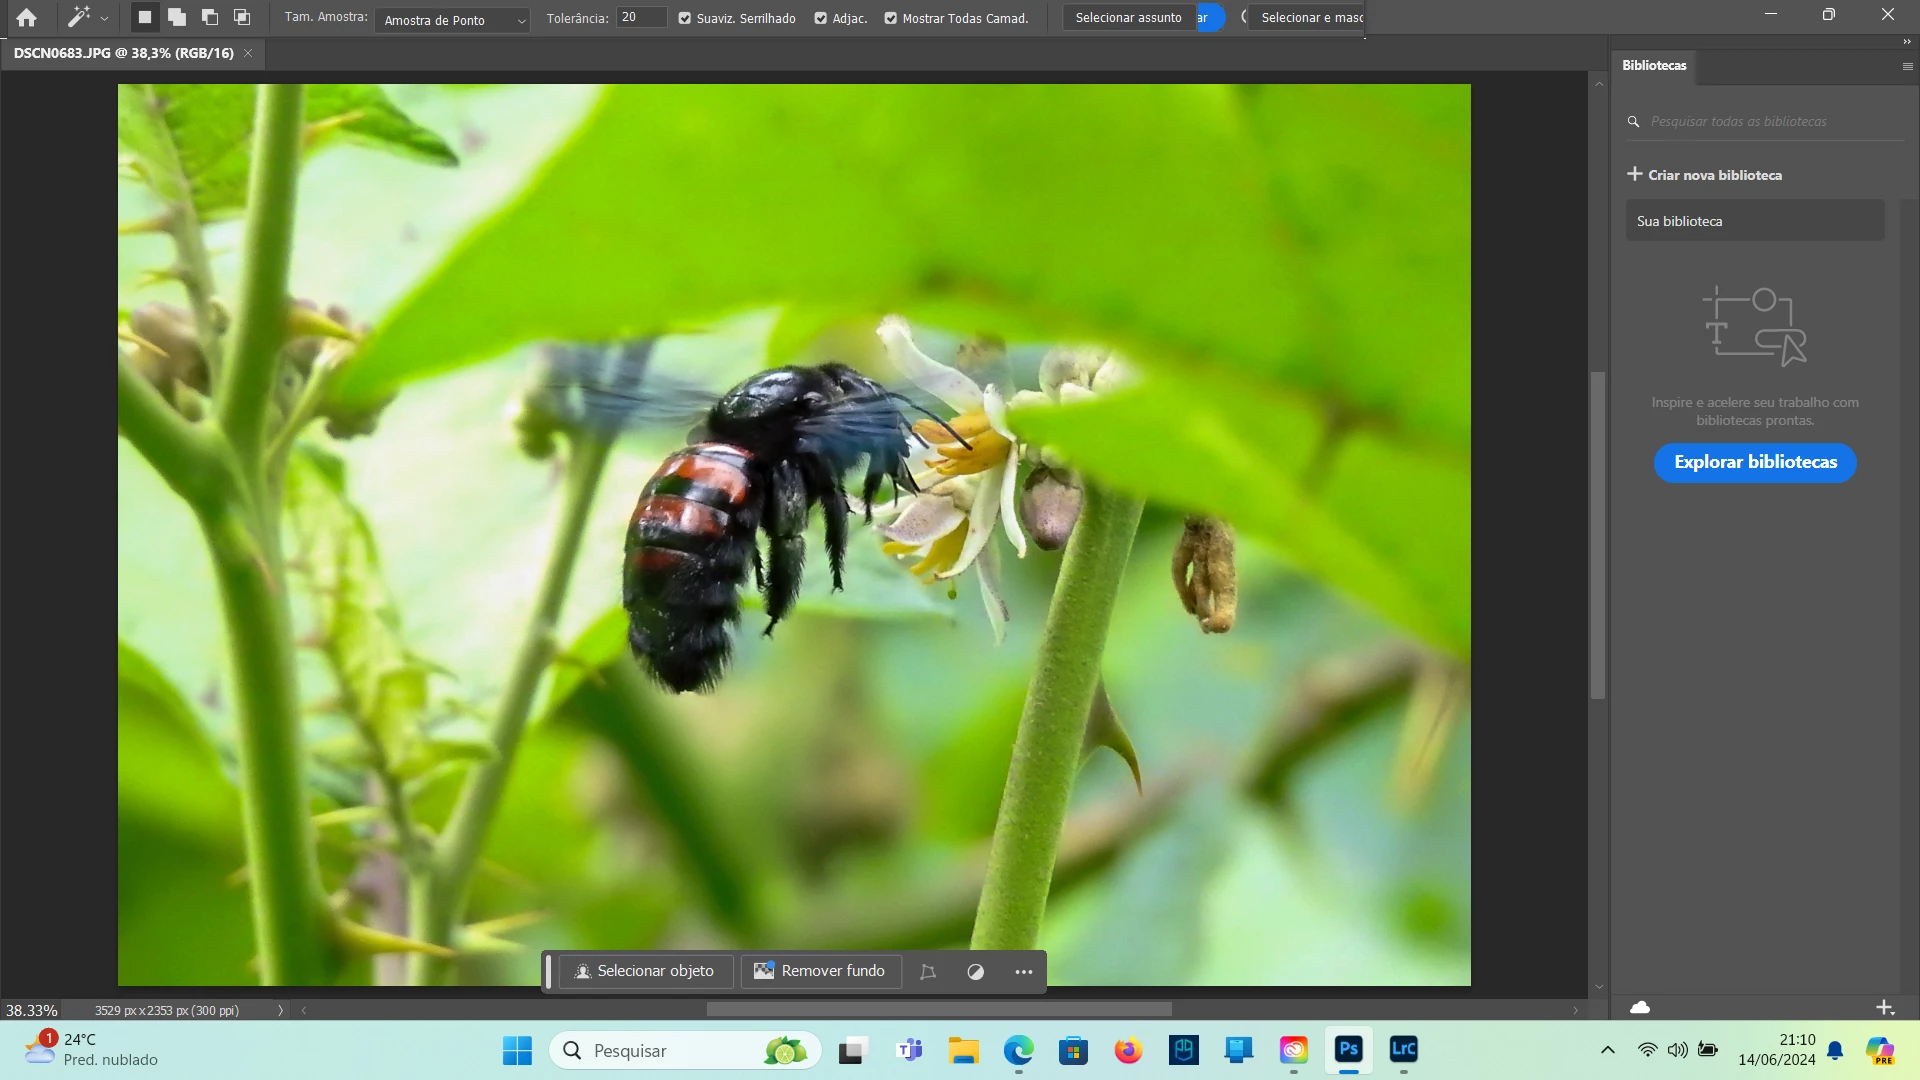This screenshot has width=1920, height=1080.
Task: Click Remover fundo in contextual bar
Action: click(x=820, y=971)
